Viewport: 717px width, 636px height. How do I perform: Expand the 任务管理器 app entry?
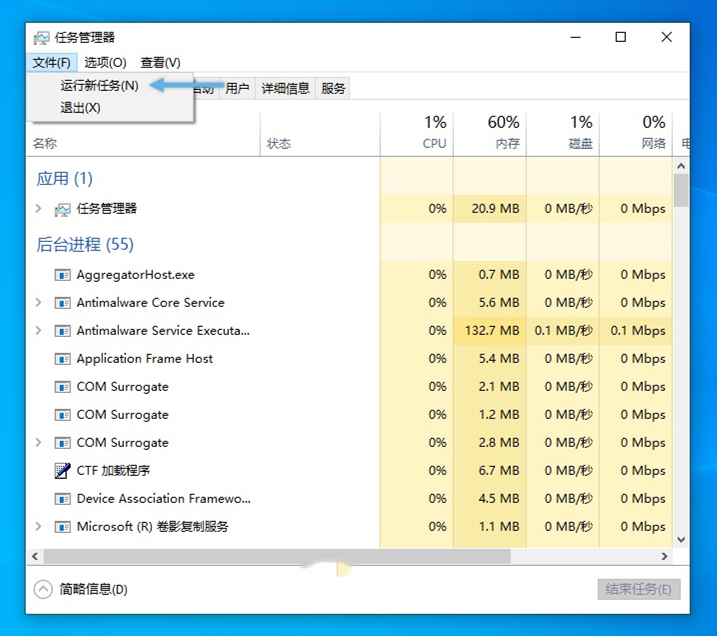click(x=38, y=209)
